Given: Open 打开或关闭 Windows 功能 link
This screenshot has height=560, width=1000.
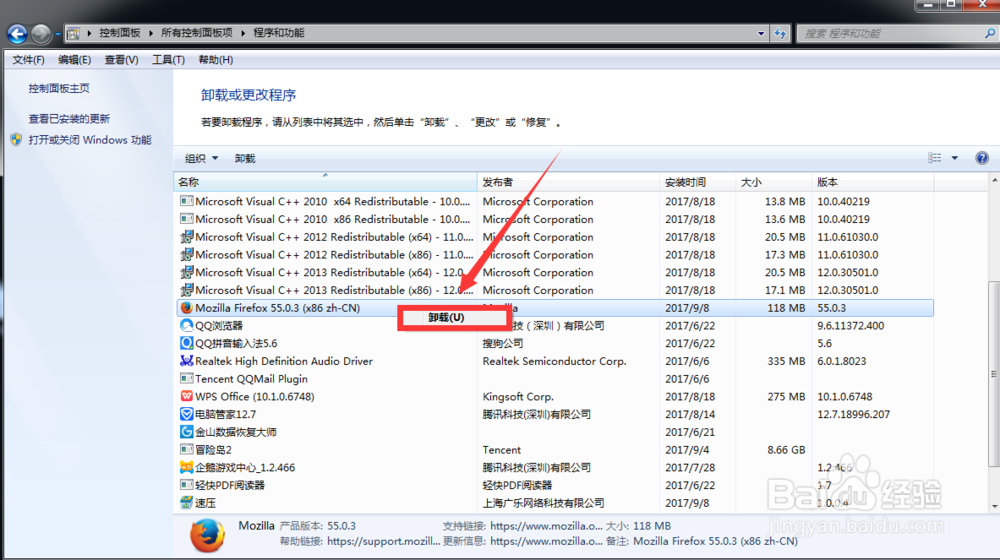Looking at the screenshot, I should coord(90,140).
